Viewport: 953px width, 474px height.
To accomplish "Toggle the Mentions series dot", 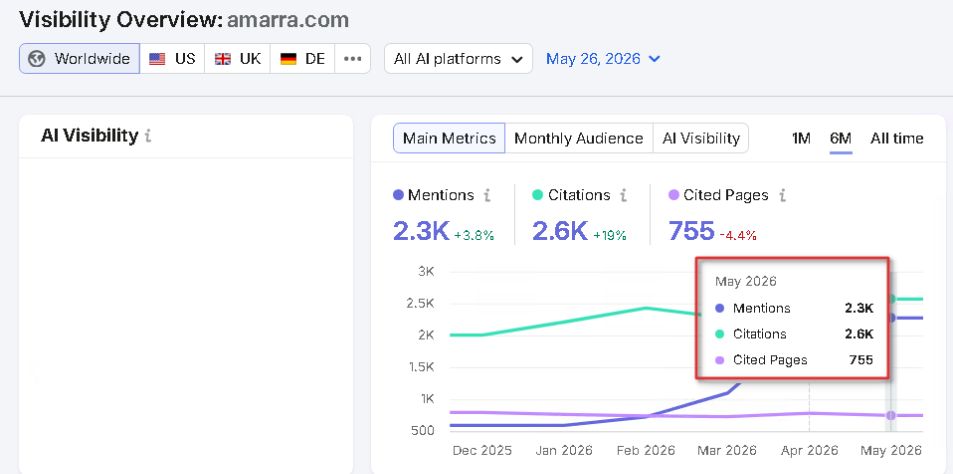I will 399,195.
